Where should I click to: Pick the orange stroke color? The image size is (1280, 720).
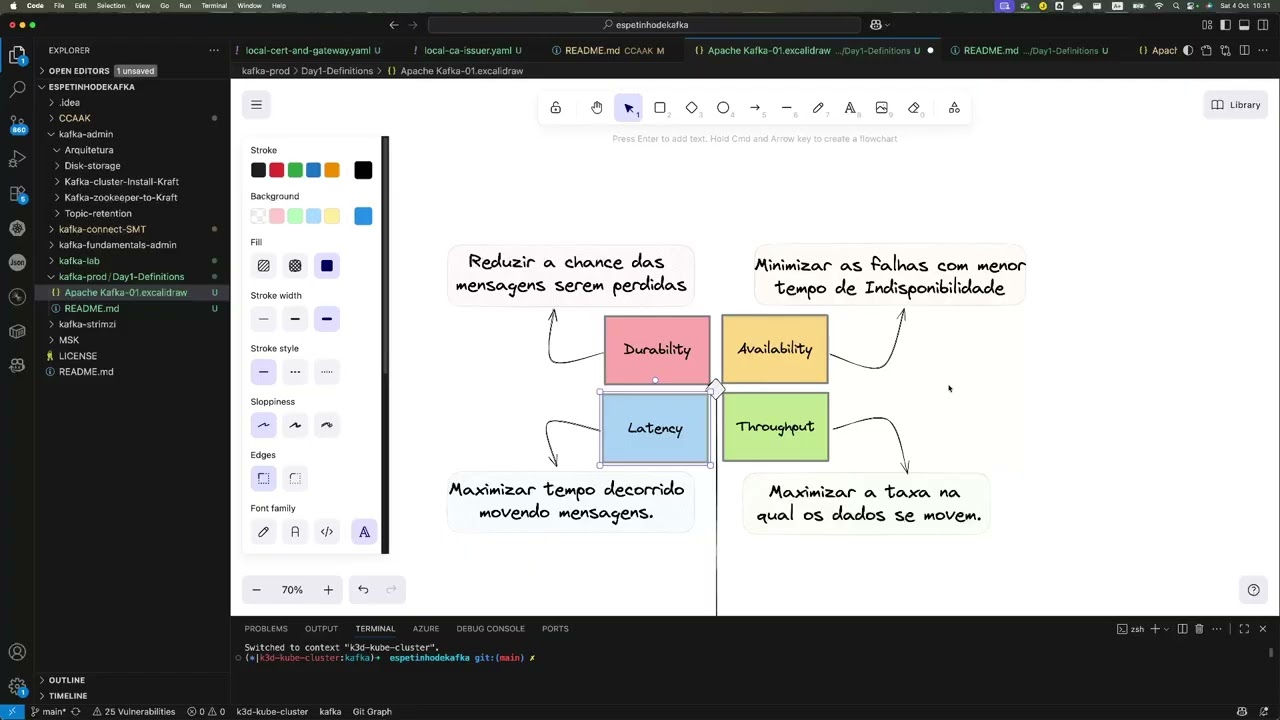pyautogui.click(x=332, y=170)
